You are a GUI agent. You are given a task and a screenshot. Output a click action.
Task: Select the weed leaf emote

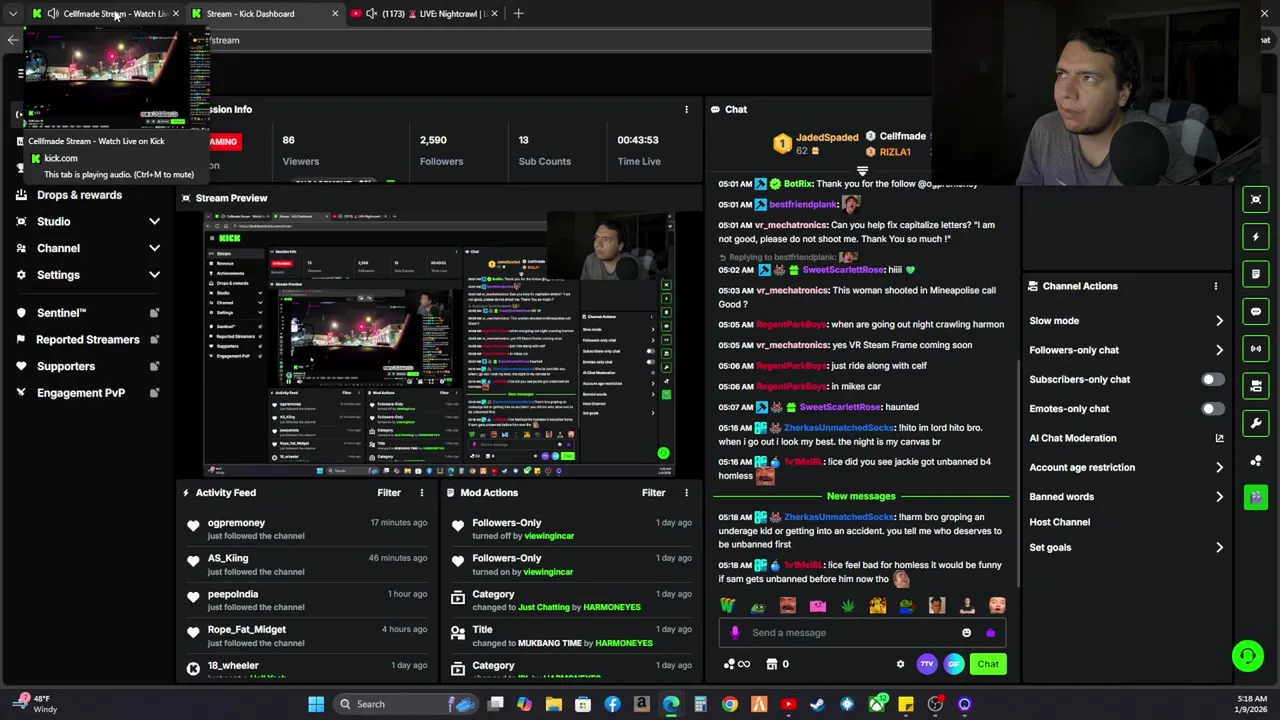(x=848, y=605)
